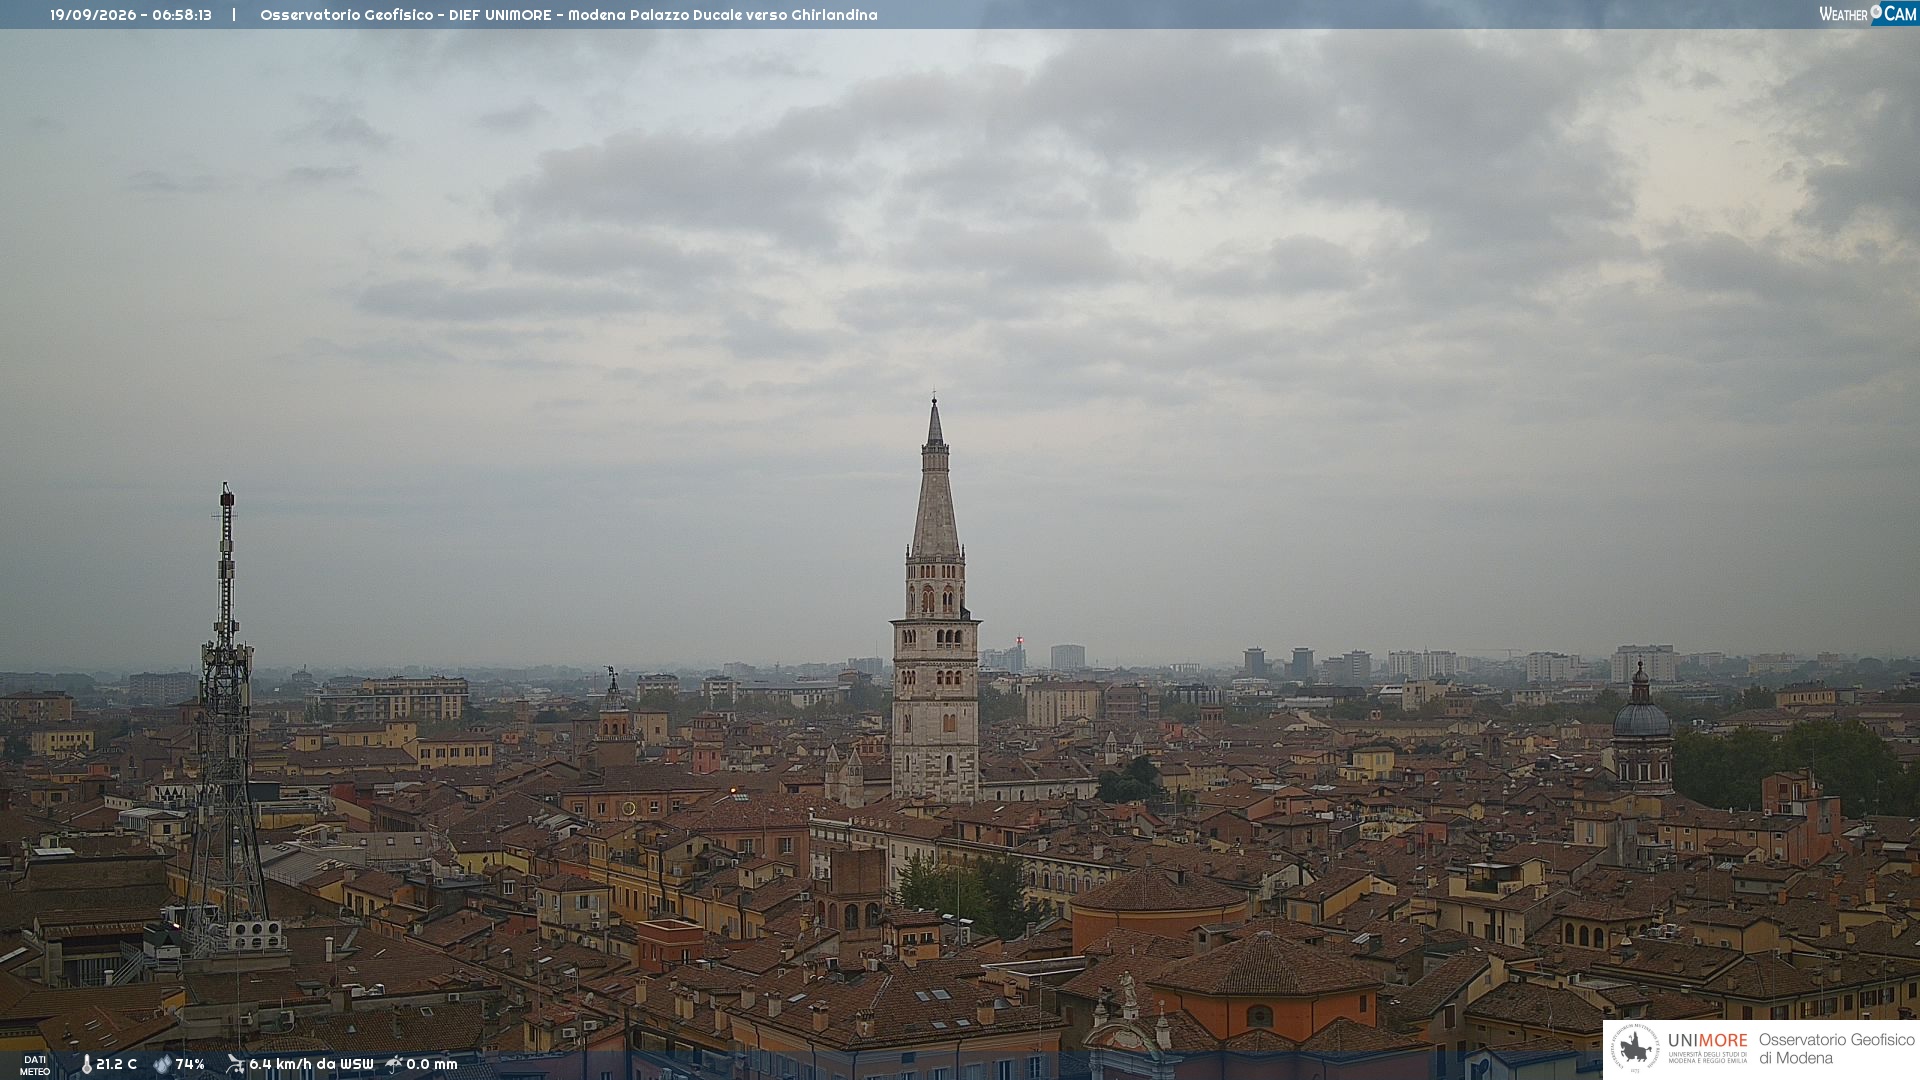Click the metal antenna mast
Viewport: 1920px width, 1080px height.
(x=226, y=720)
